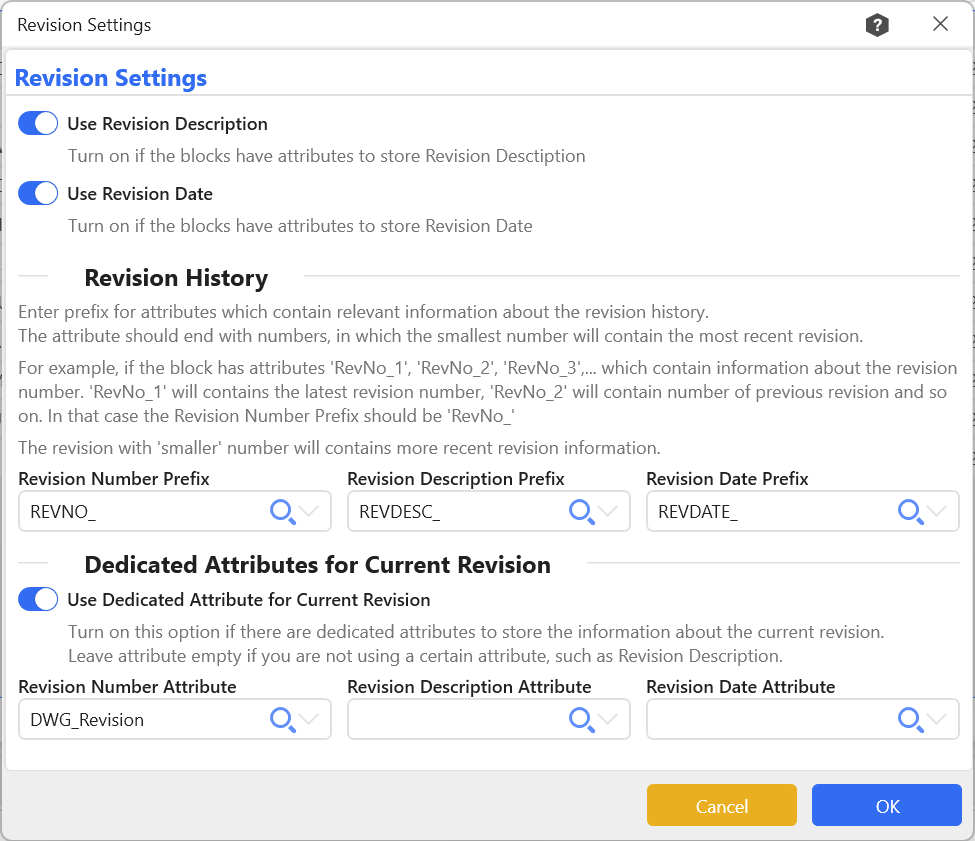
Task: Close the Revision Settings dialog window
Action: click(940, 25)
